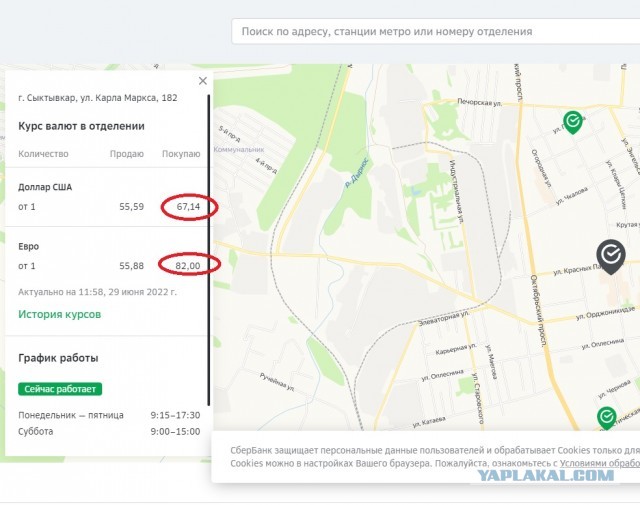Click ул. Катаева label on map
Screen dimensions: 640x505
click(429, 422)
